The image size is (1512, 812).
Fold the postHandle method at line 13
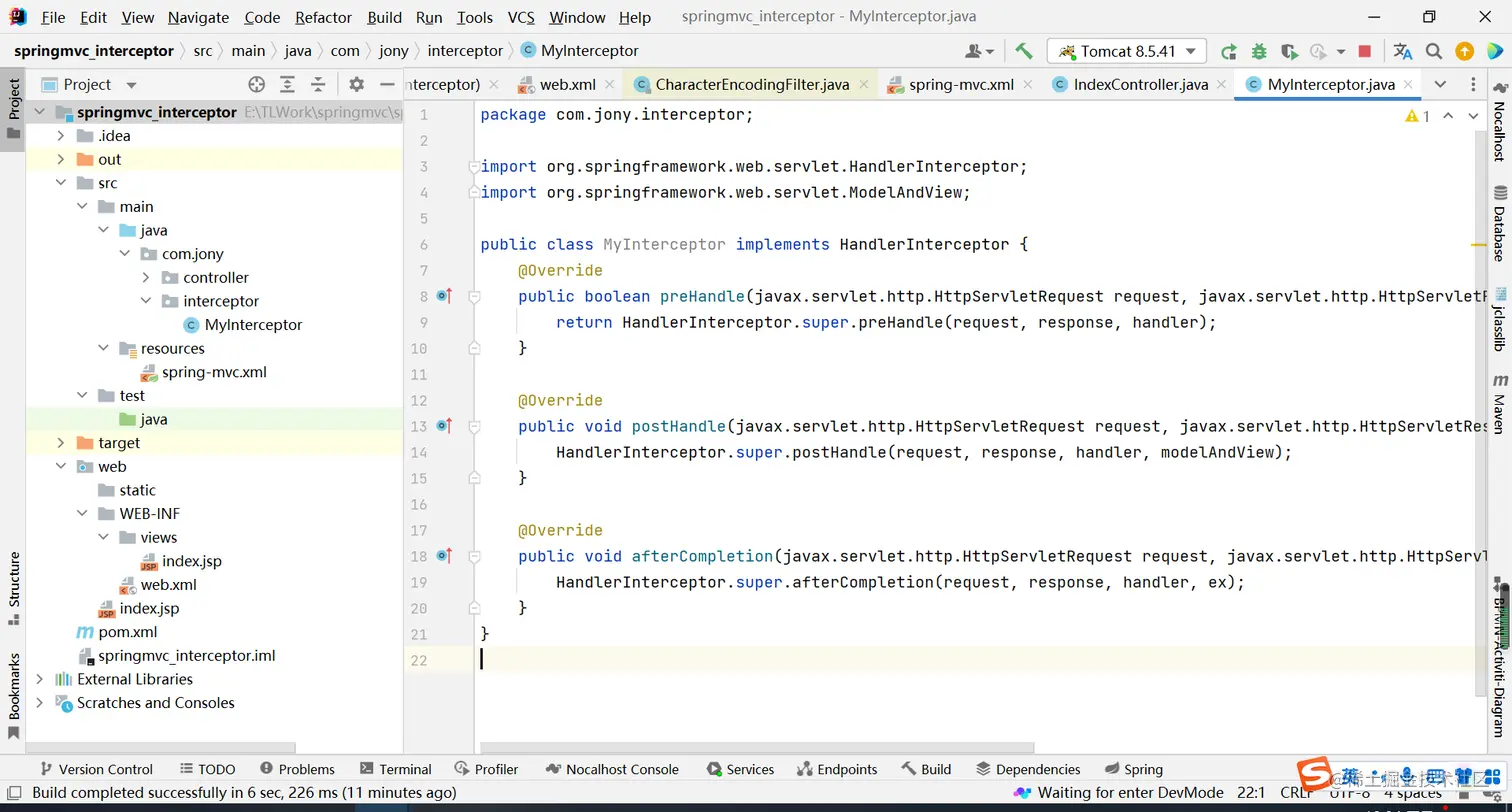pos(475,426)
